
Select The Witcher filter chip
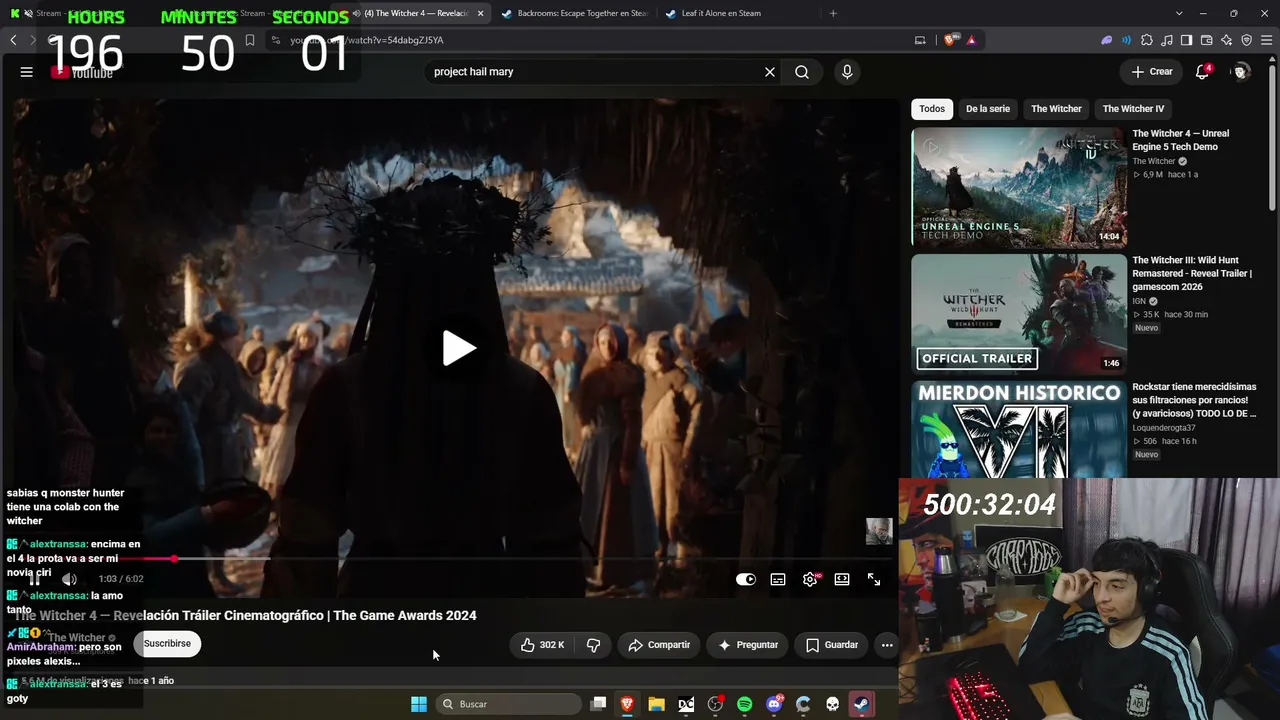pyautogui.click(x=1056, y=109)
